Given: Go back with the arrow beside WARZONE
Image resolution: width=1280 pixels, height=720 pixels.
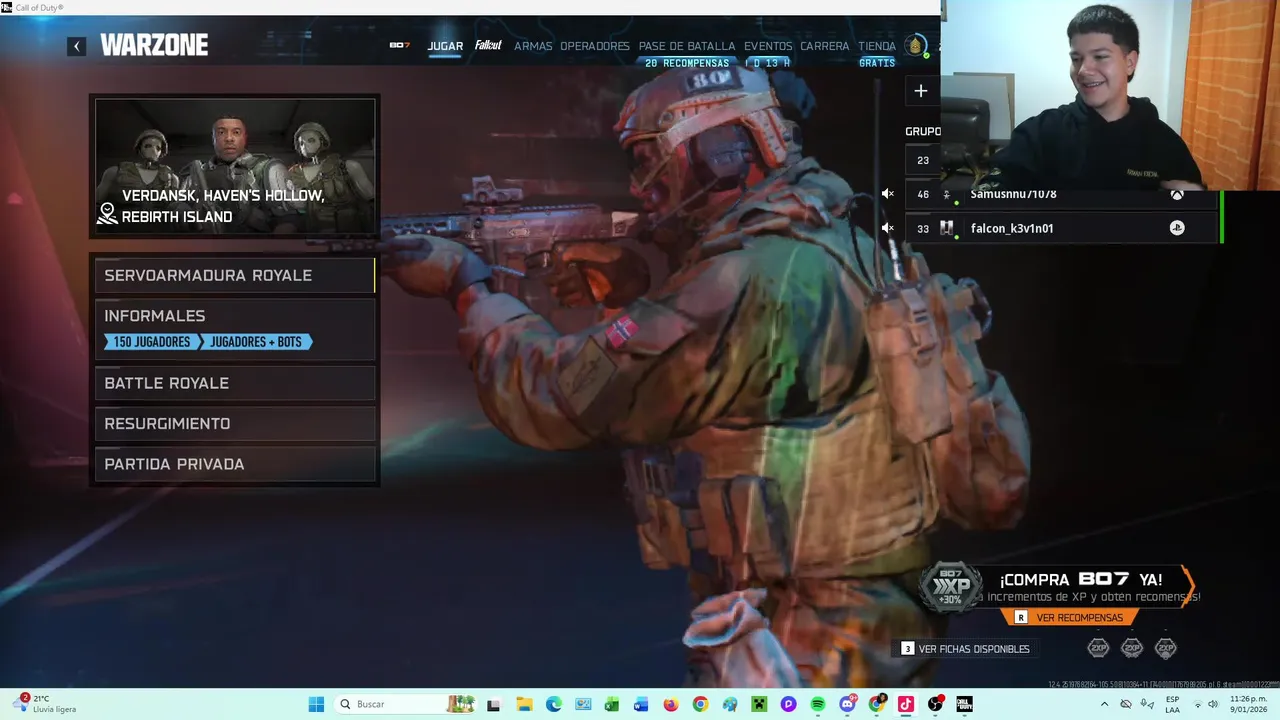Looking at the screenshot, I should point(77,46).
